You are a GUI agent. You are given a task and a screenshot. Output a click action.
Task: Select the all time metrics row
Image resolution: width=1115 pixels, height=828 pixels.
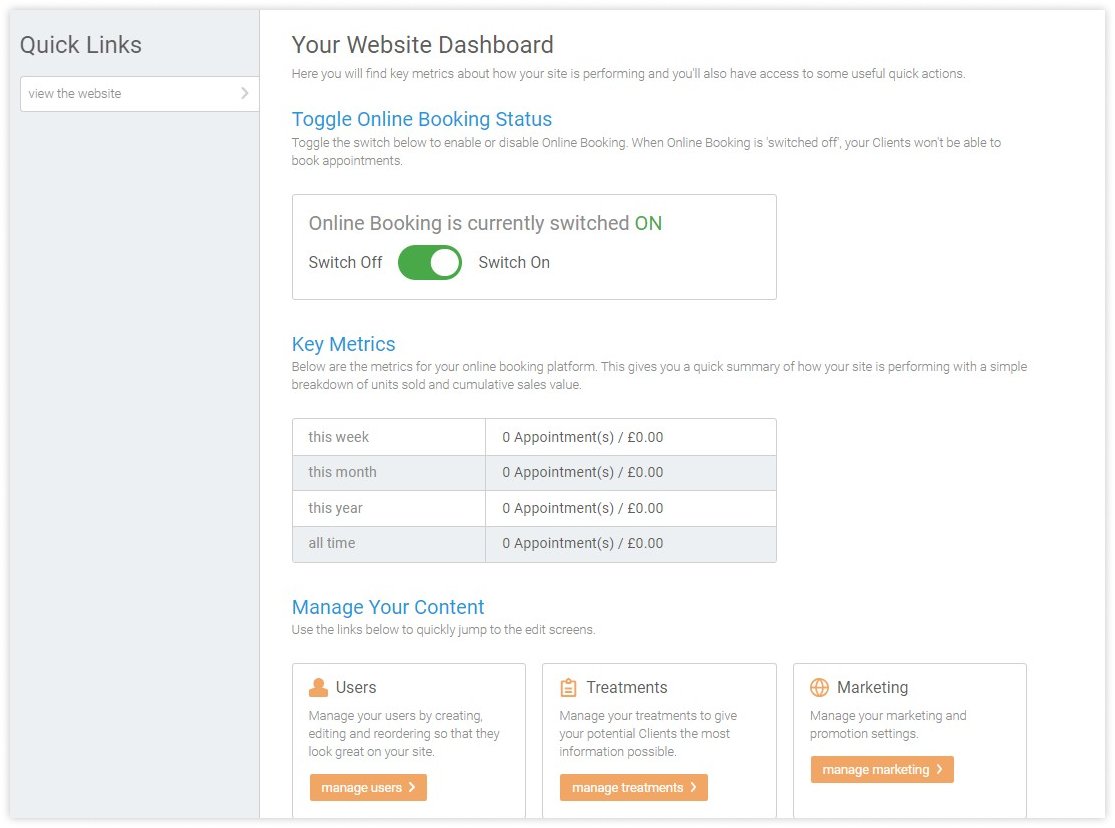tap(533, 543)
